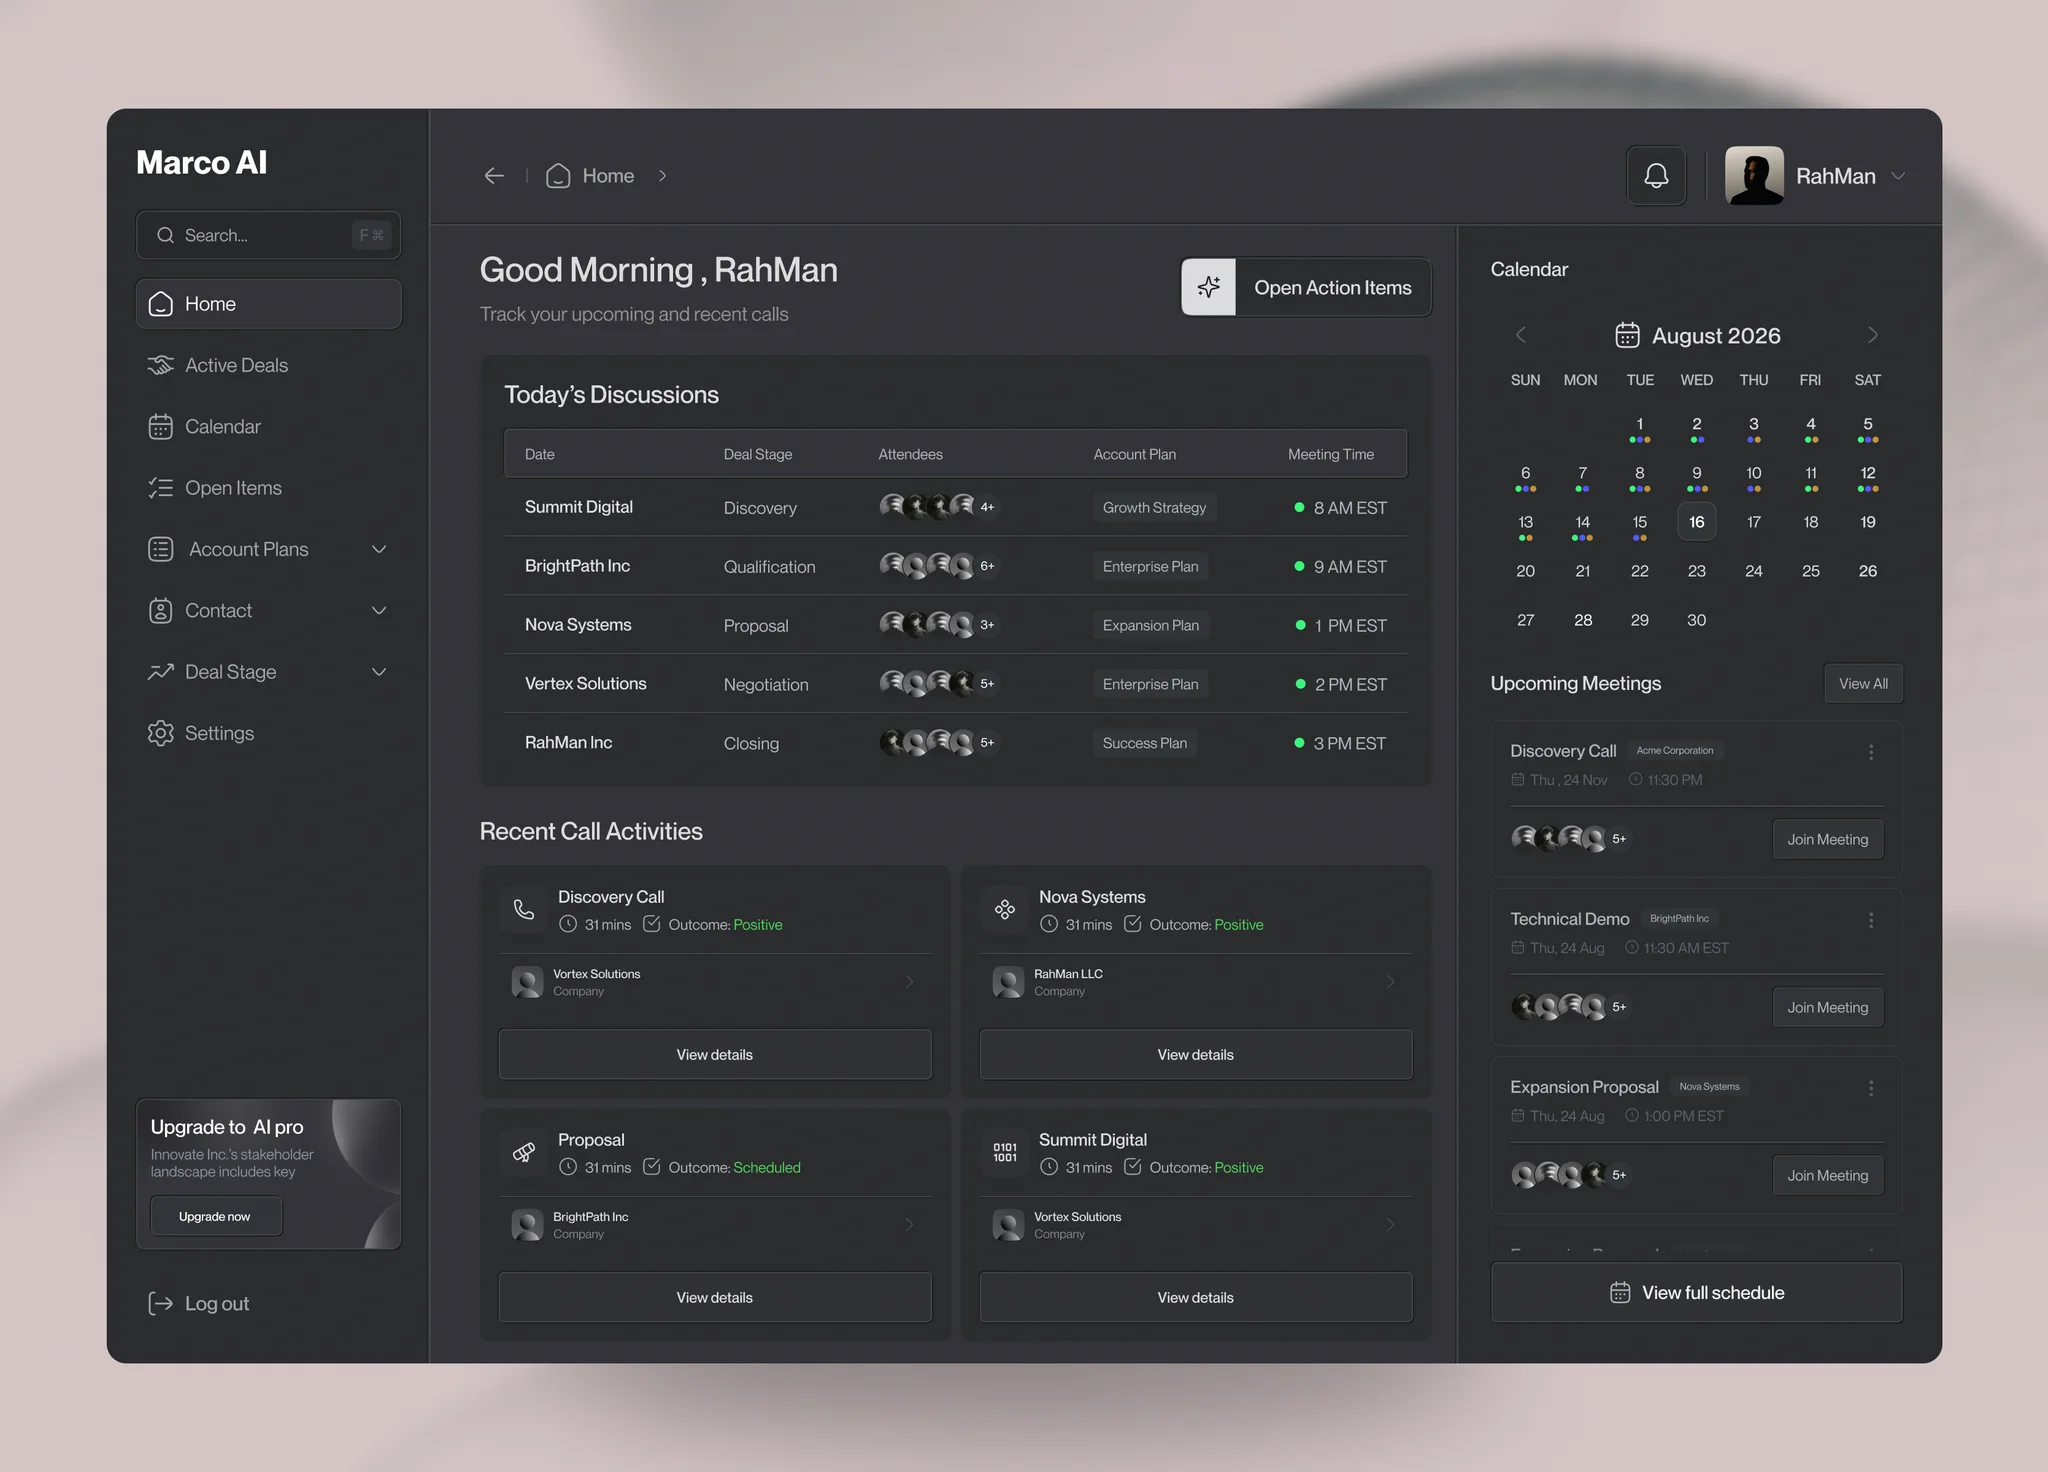Expand the Deal Stage submenu

379,672
